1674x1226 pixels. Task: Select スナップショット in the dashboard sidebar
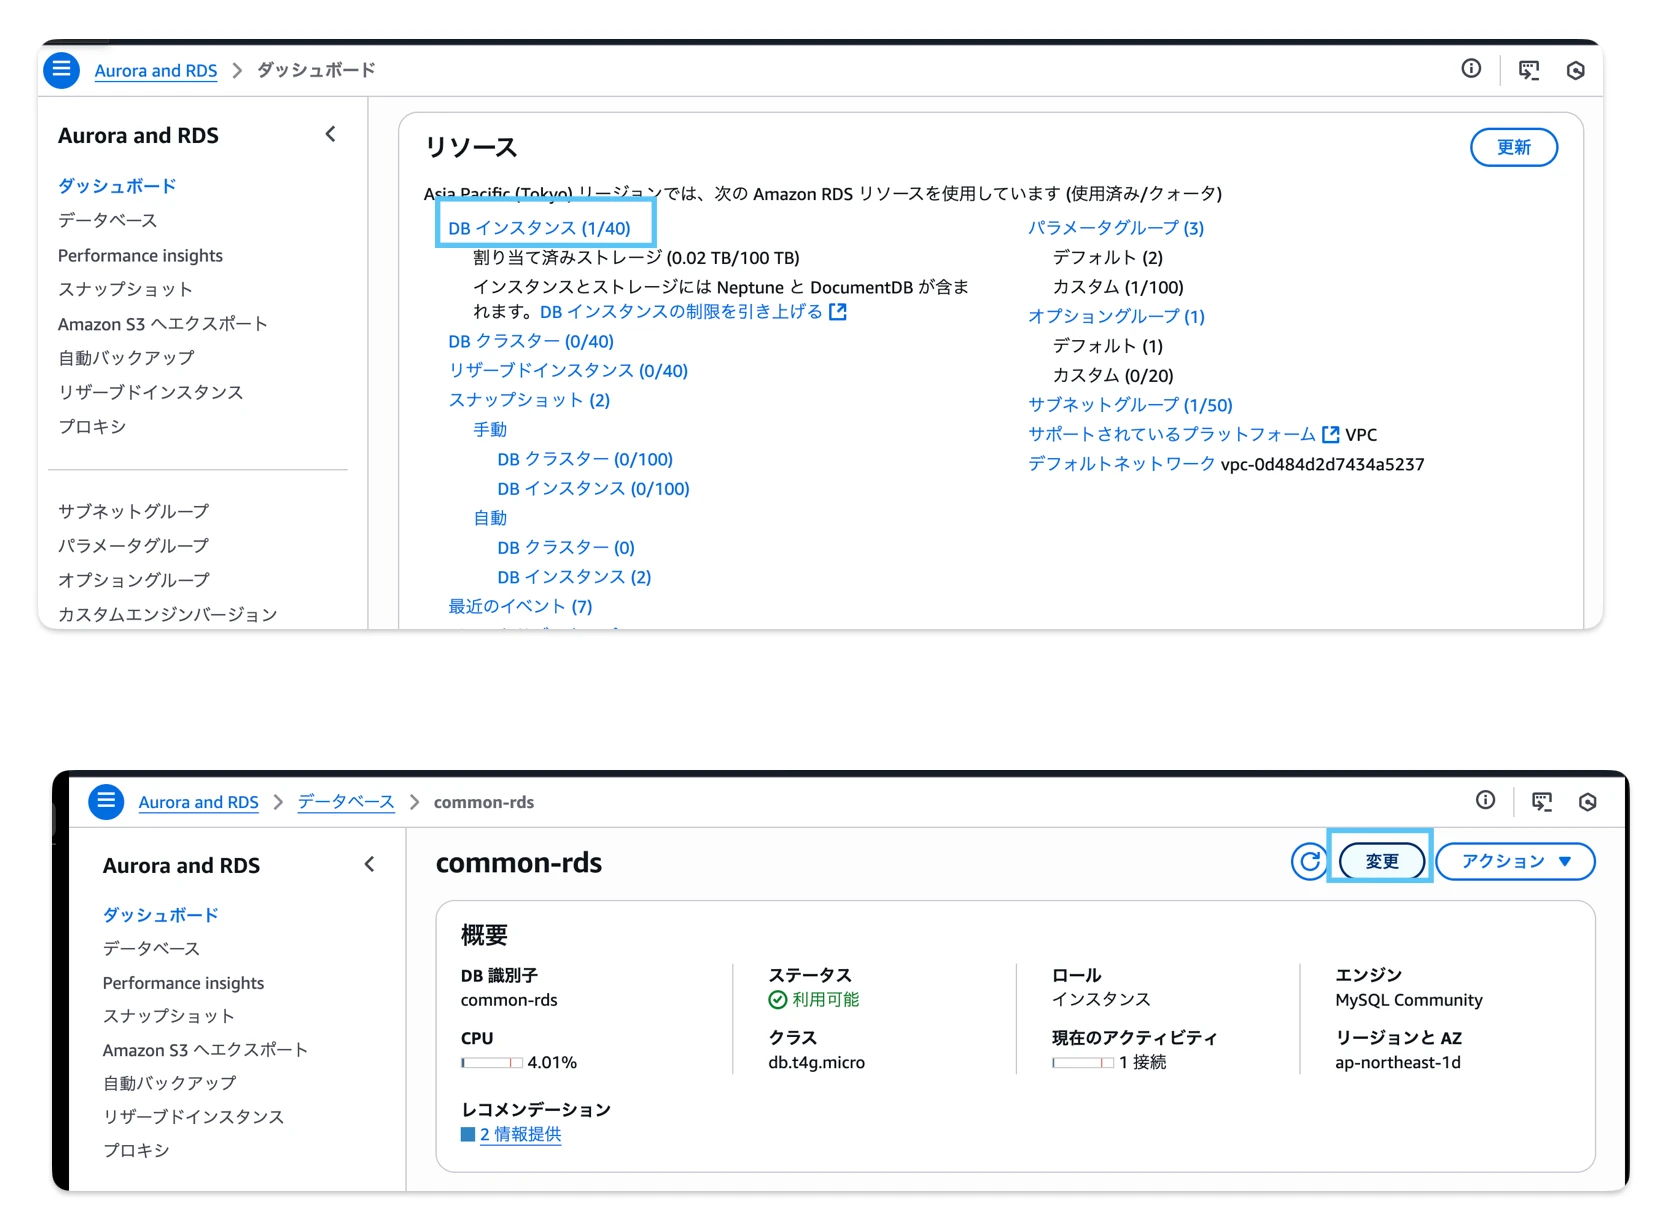125,289
